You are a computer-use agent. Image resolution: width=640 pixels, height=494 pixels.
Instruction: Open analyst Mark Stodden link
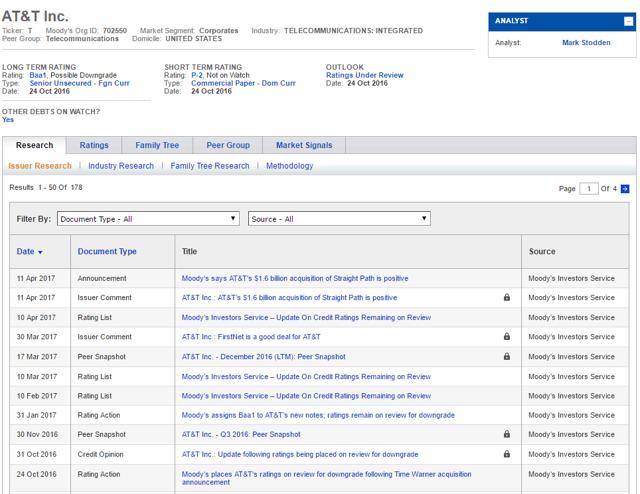(x=586, y=42)
